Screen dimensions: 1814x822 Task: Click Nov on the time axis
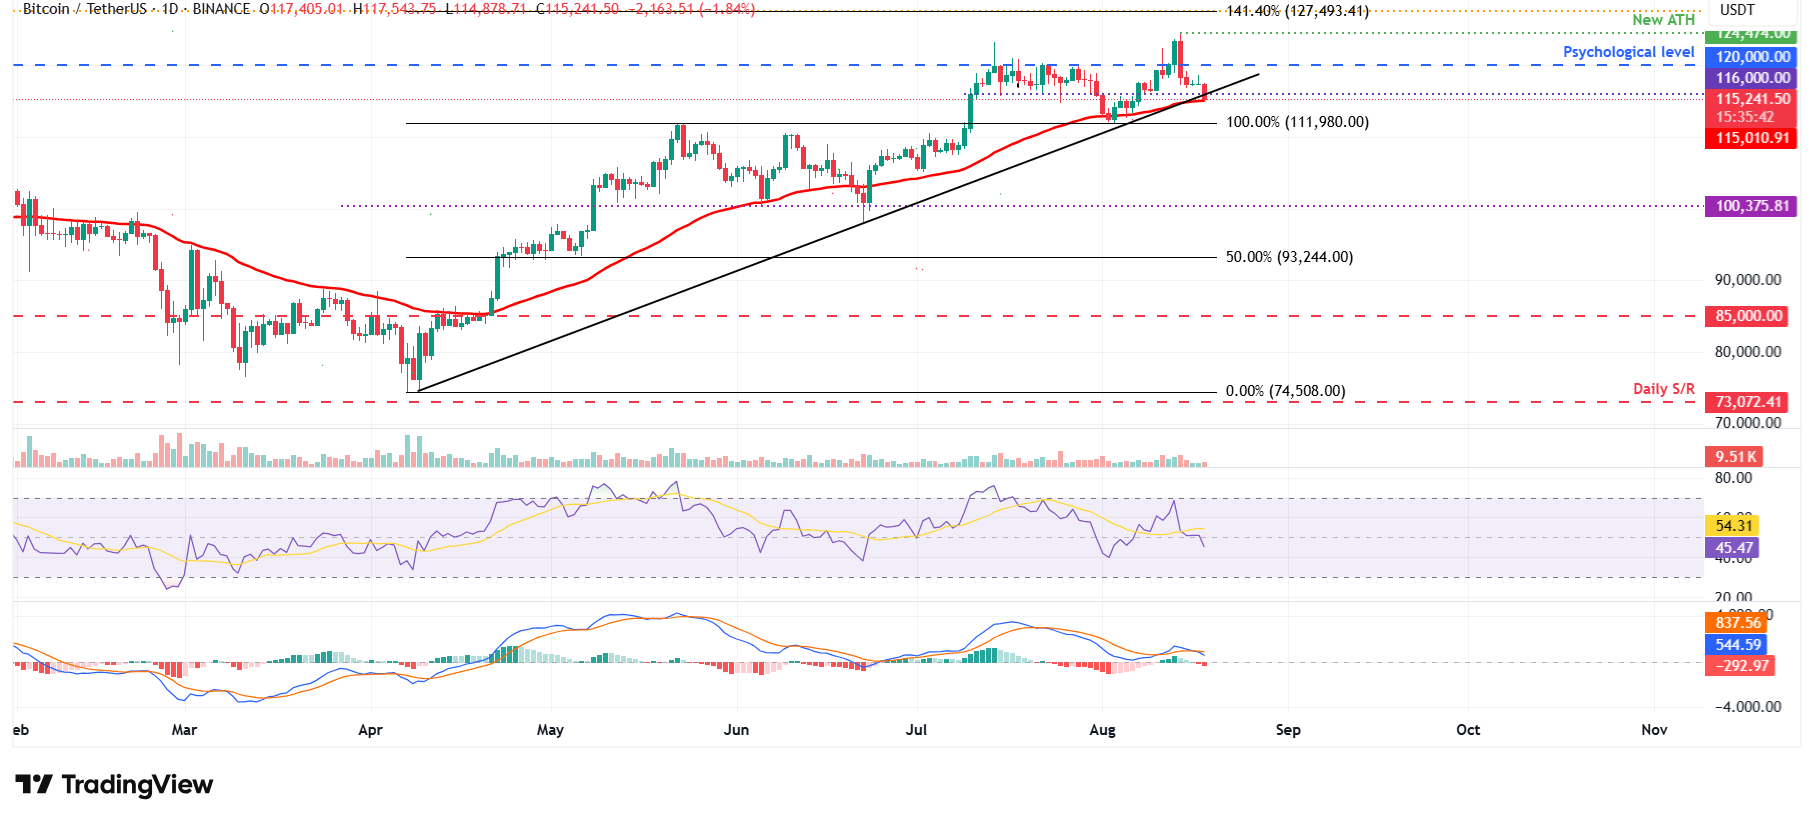coord(1654,730)
